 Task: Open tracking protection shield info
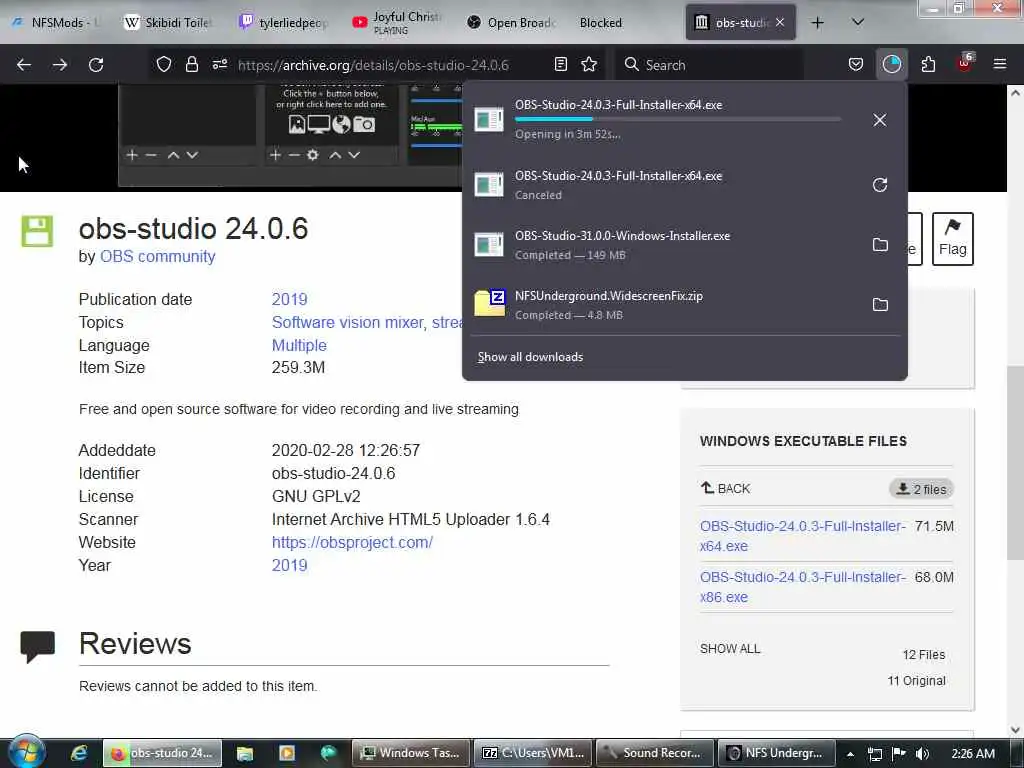[x=164, y=64]
